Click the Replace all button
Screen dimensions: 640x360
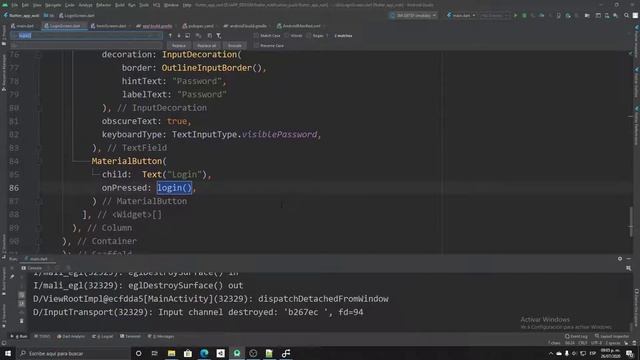click(x=207, y=45)
